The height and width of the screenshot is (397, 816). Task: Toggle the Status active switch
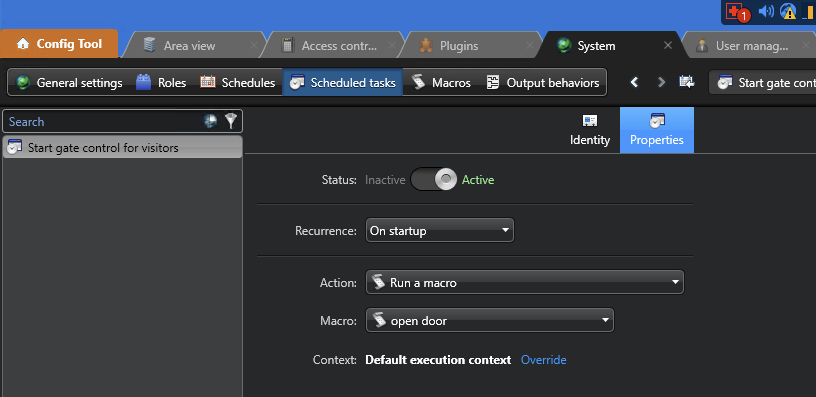(434, 180)
